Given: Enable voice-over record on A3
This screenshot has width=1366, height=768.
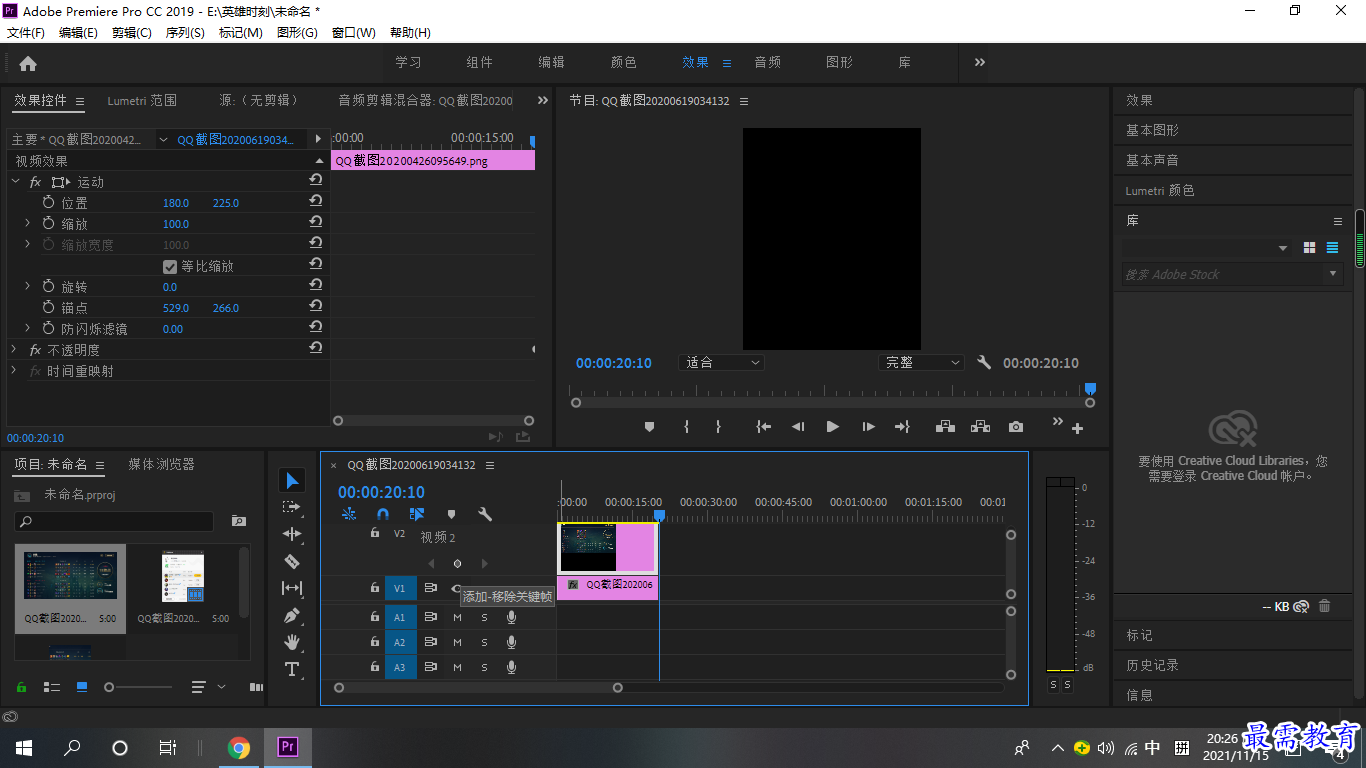Looking at the screenshot, I should [511, 667].
